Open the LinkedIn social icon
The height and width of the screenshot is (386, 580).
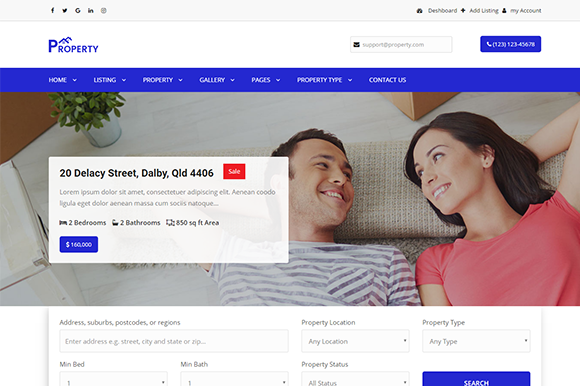[x=91, y=10]
